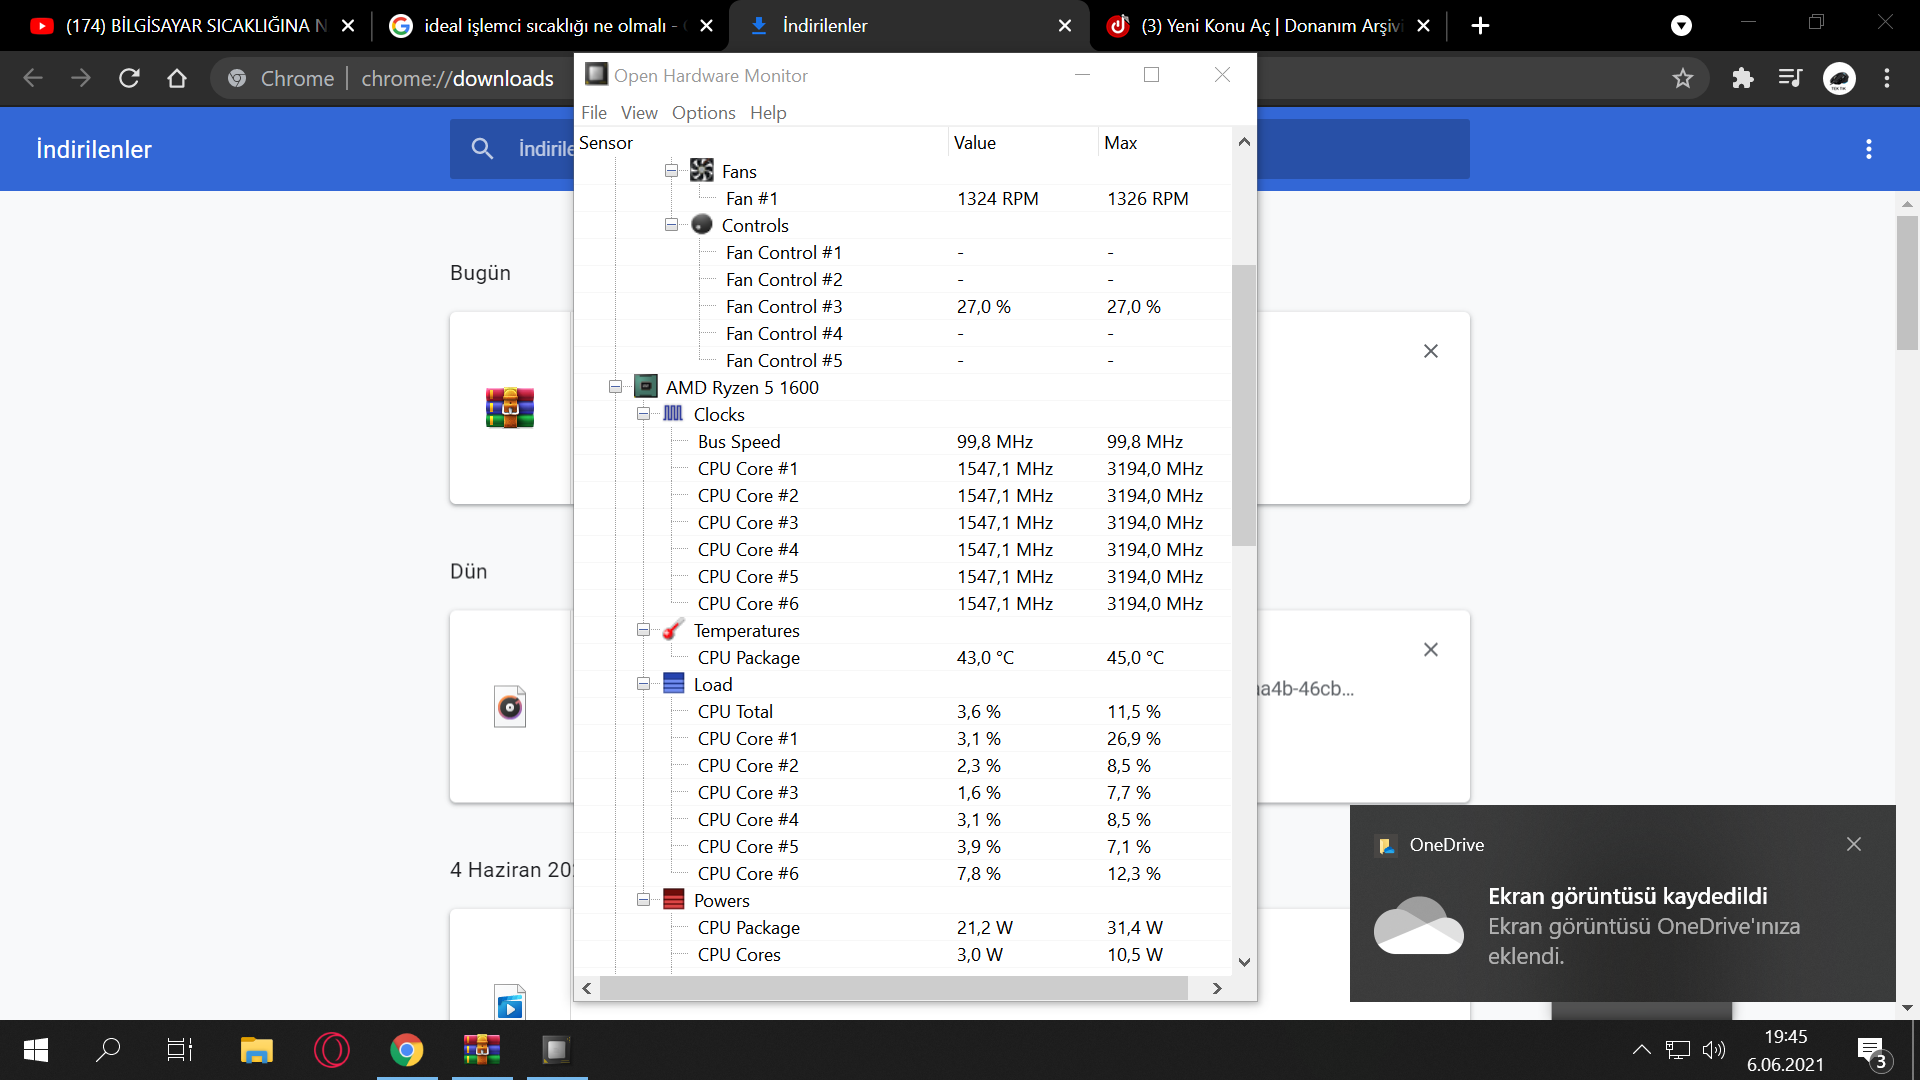
Task: Click the hardware monitor scroll right arrow
Action: point(1217,988)
